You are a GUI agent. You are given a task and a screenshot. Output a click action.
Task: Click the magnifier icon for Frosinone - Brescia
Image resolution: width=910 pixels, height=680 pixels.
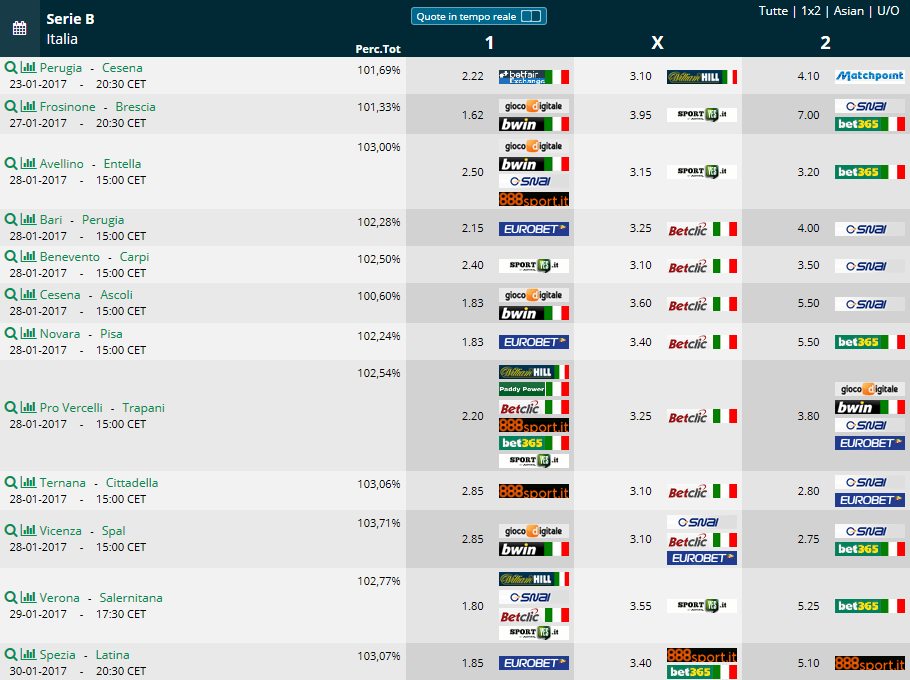(x=10, y=106)
